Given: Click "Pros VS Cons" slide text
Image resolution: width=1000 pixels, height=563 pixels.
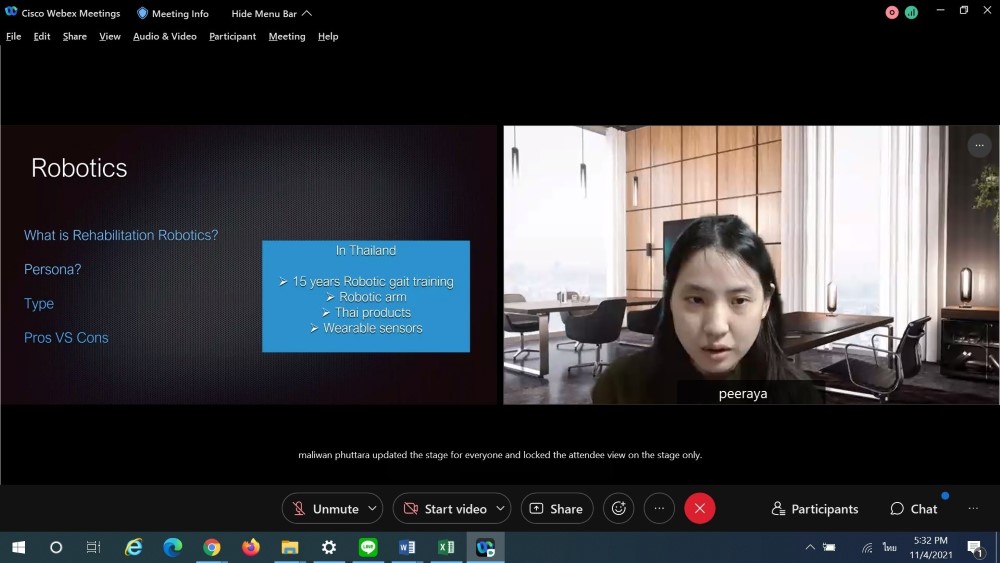Looking at the screenshot, I should pos(66,338).
